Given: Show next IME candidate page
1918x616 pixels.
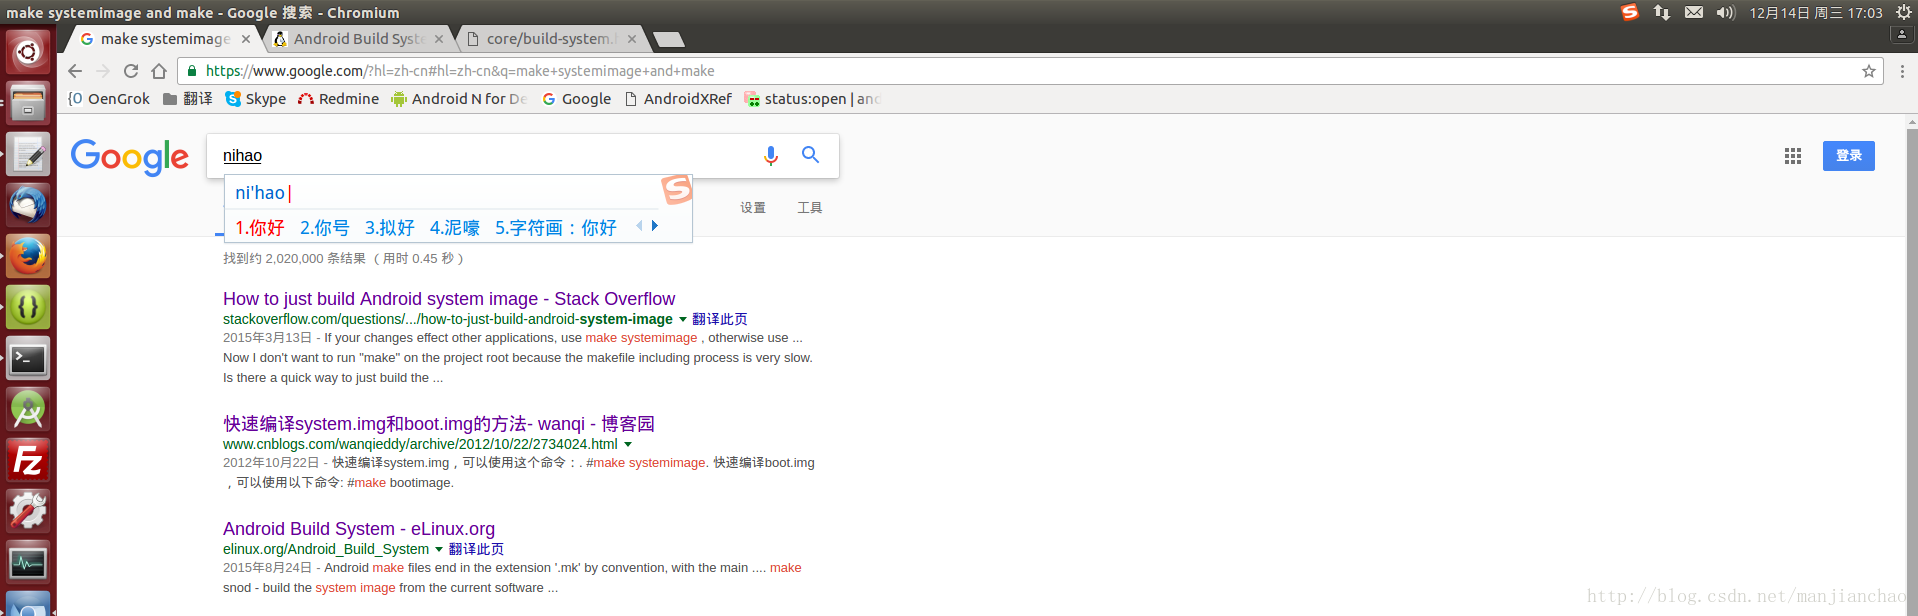Looking at the screenshot, I should click(655, 226).
